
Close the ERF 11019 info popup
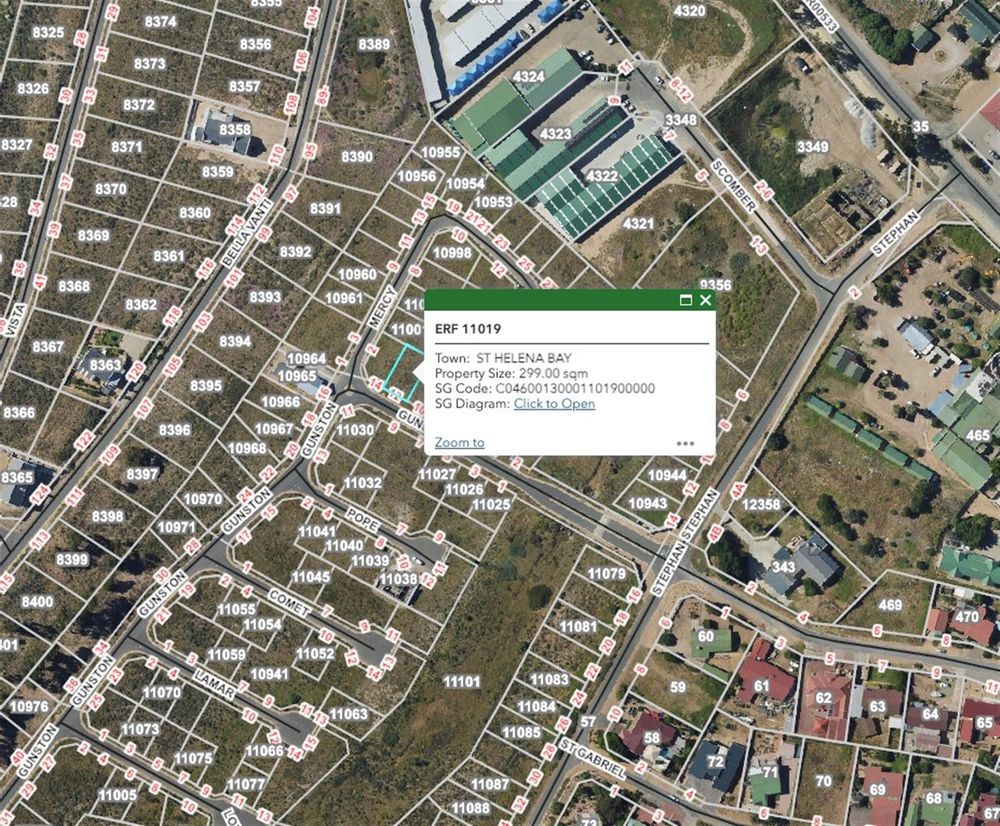(x=705, y=300)
